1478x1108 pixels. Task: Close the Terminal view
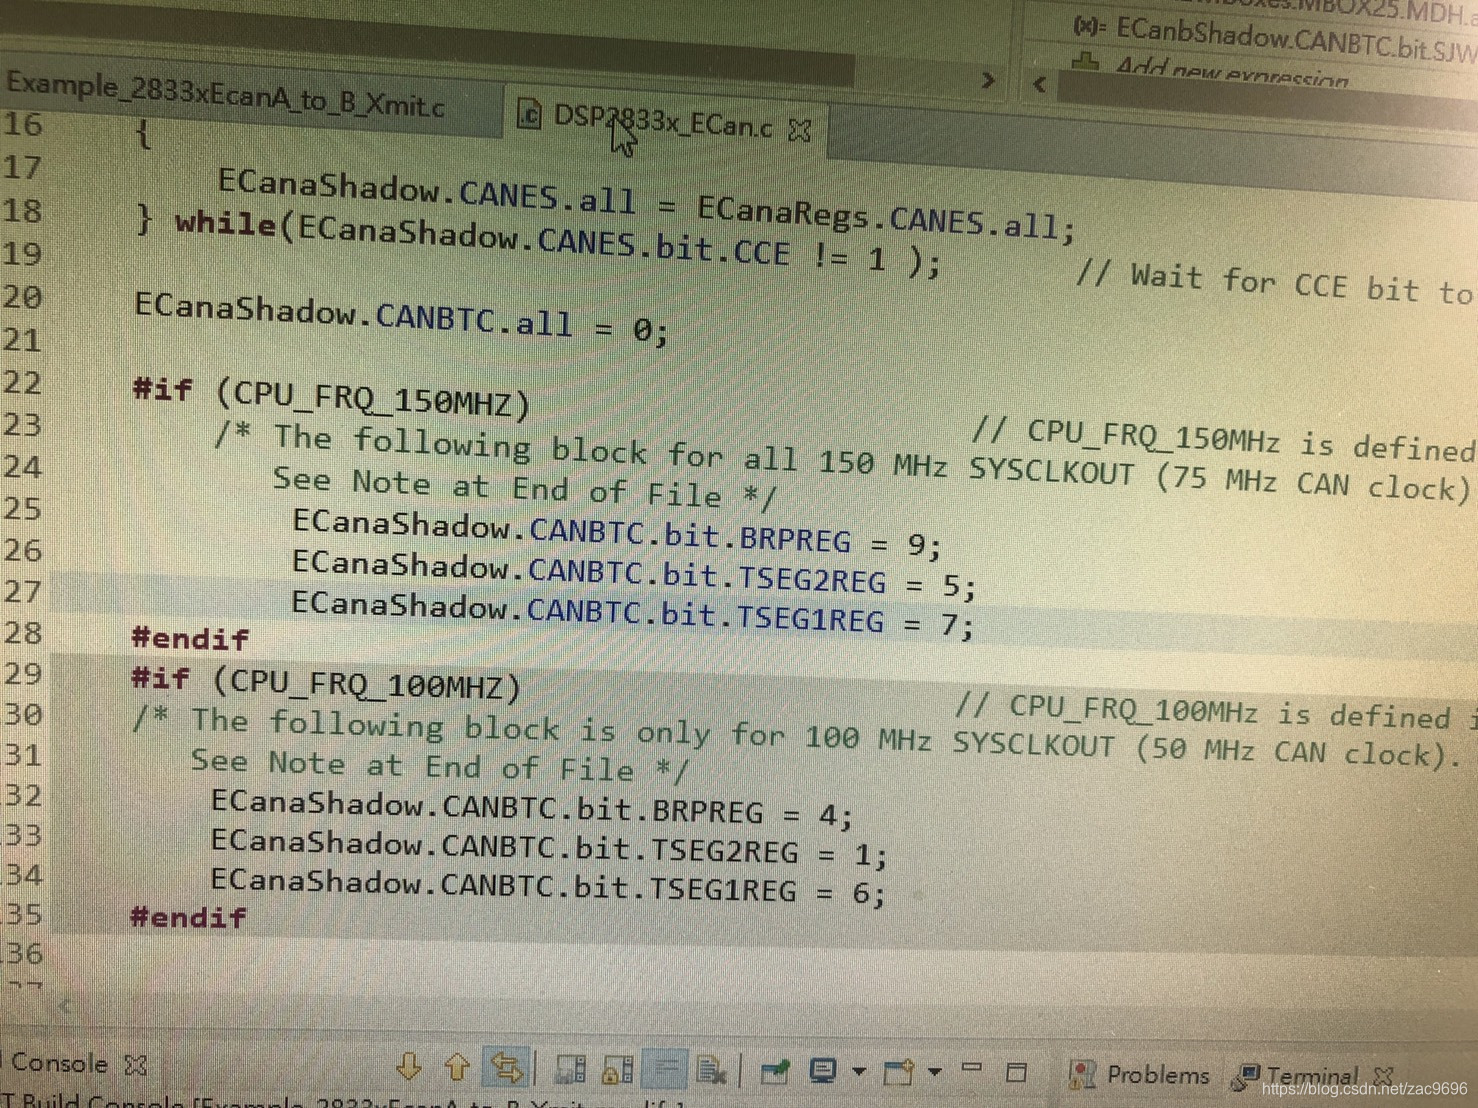[1384, 1076]
